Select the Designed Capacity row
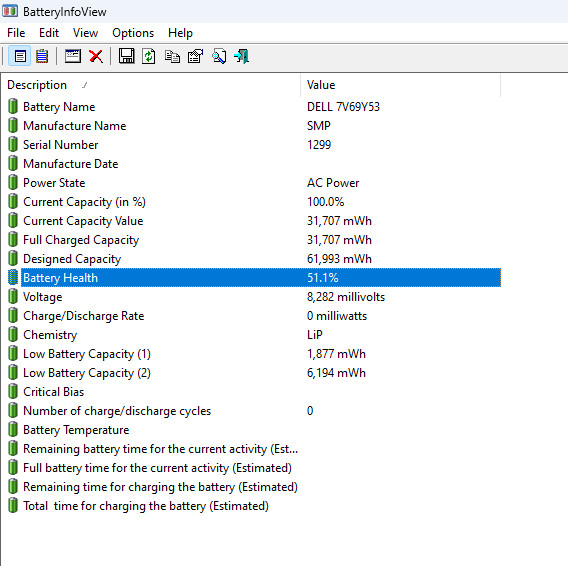Screen dimensions: 568x566 click(x=254, y=259)
